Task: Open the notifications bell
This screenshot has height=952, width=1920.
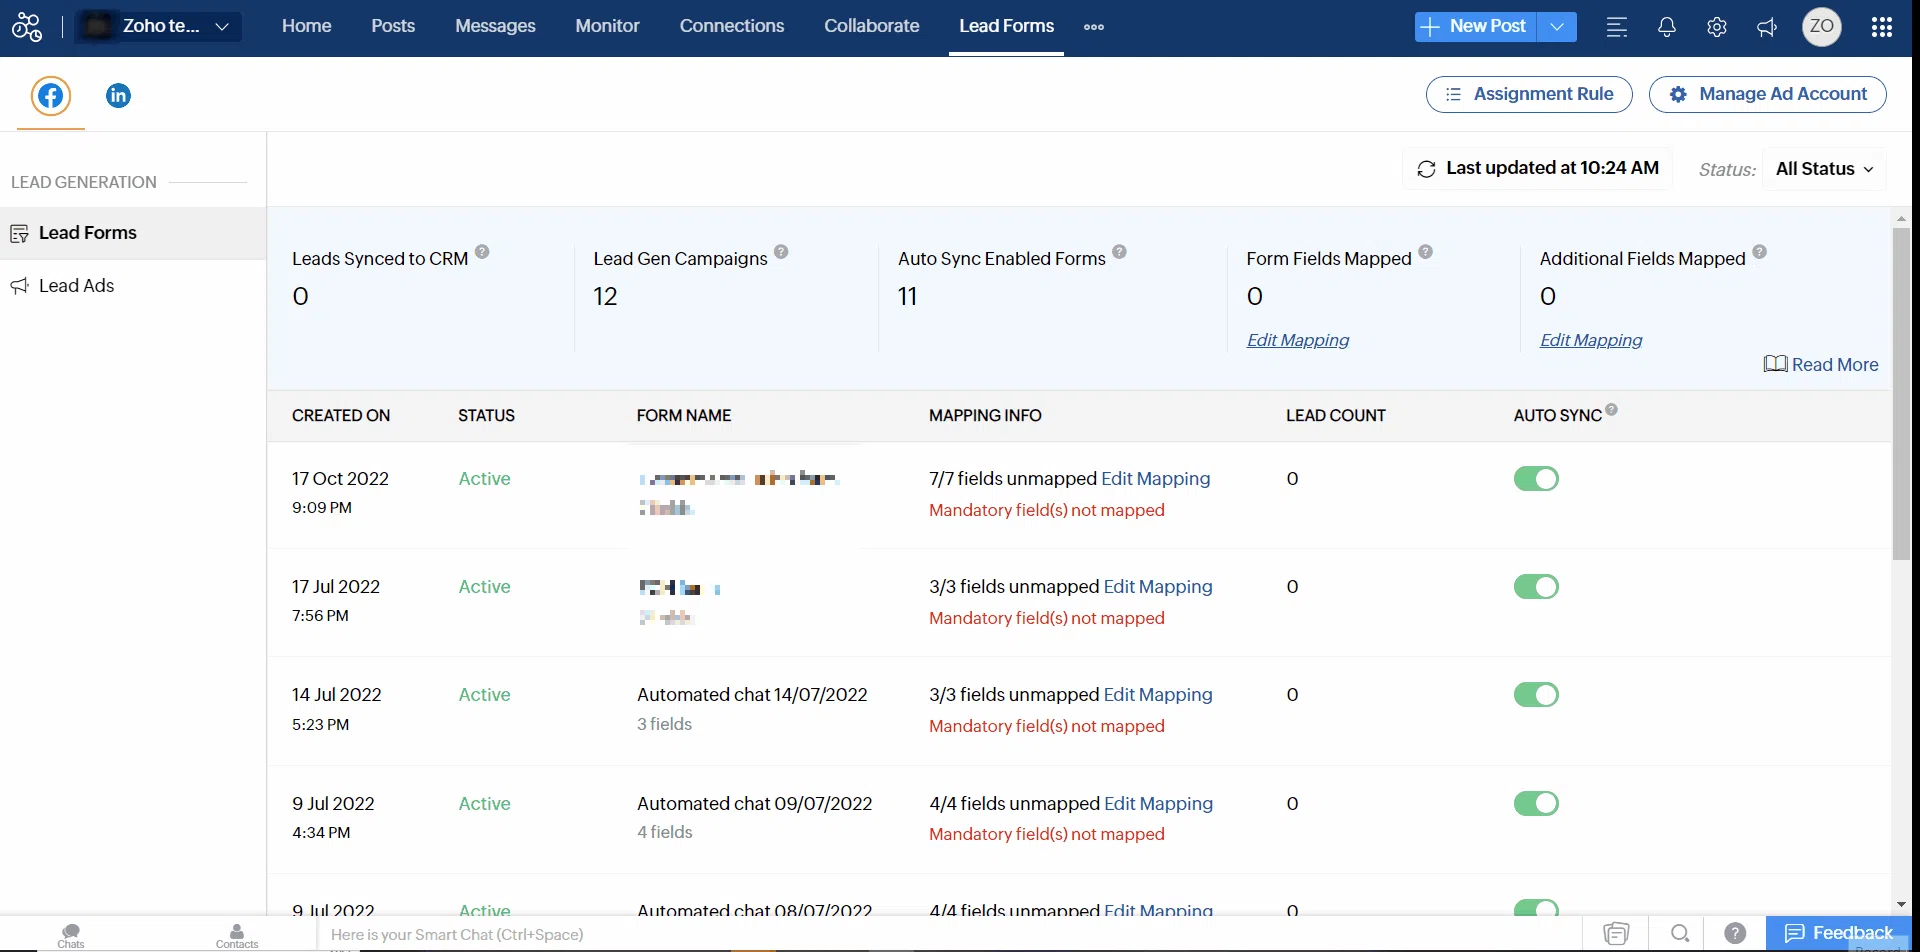Action: (1666, 27)
